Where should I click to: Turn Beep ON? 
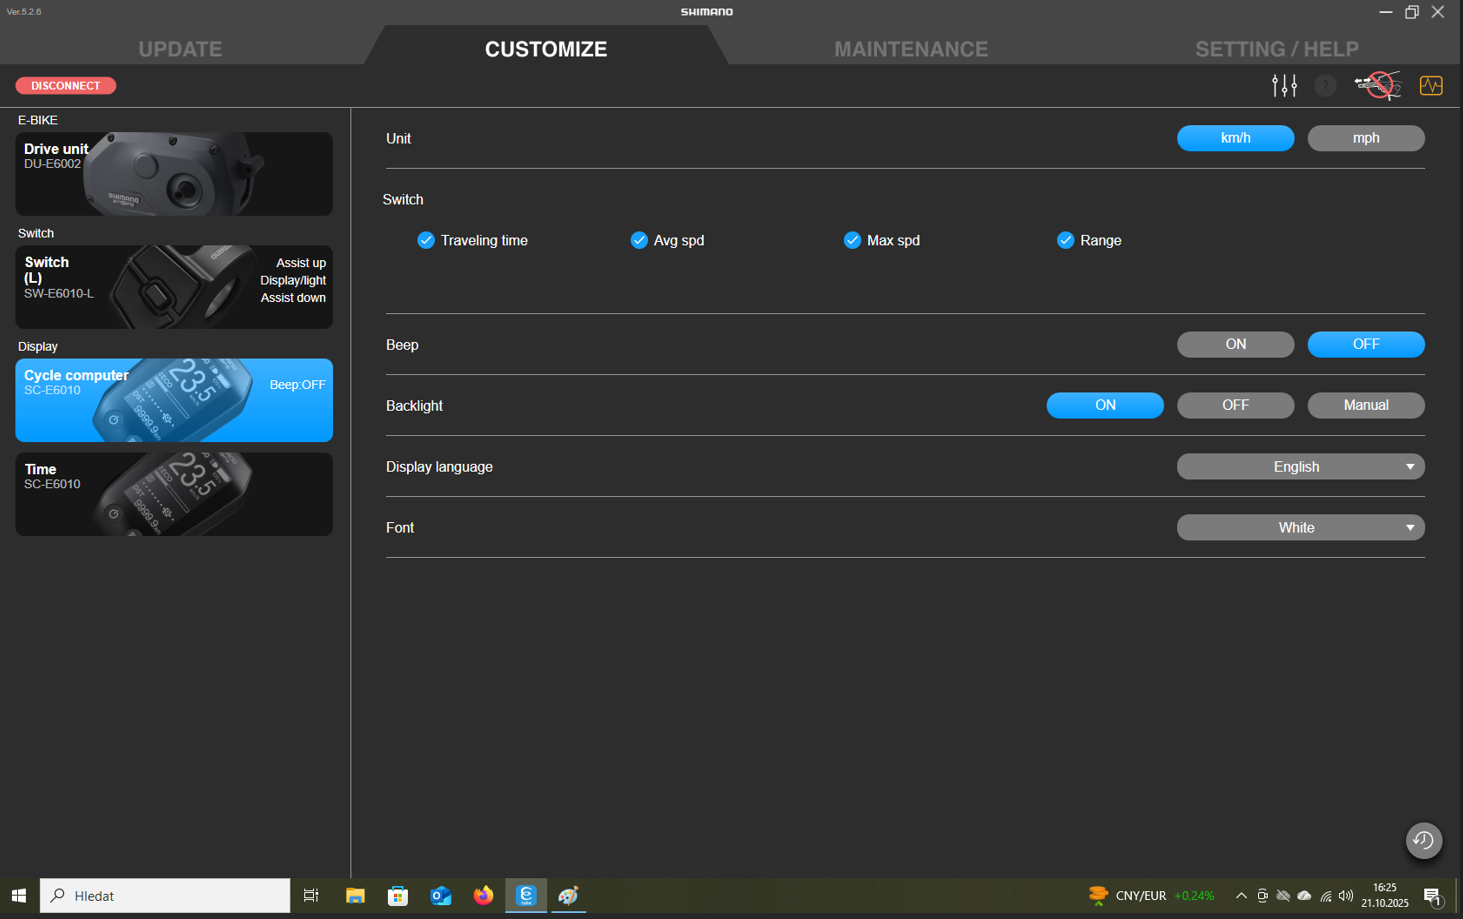pos(1235,344)
